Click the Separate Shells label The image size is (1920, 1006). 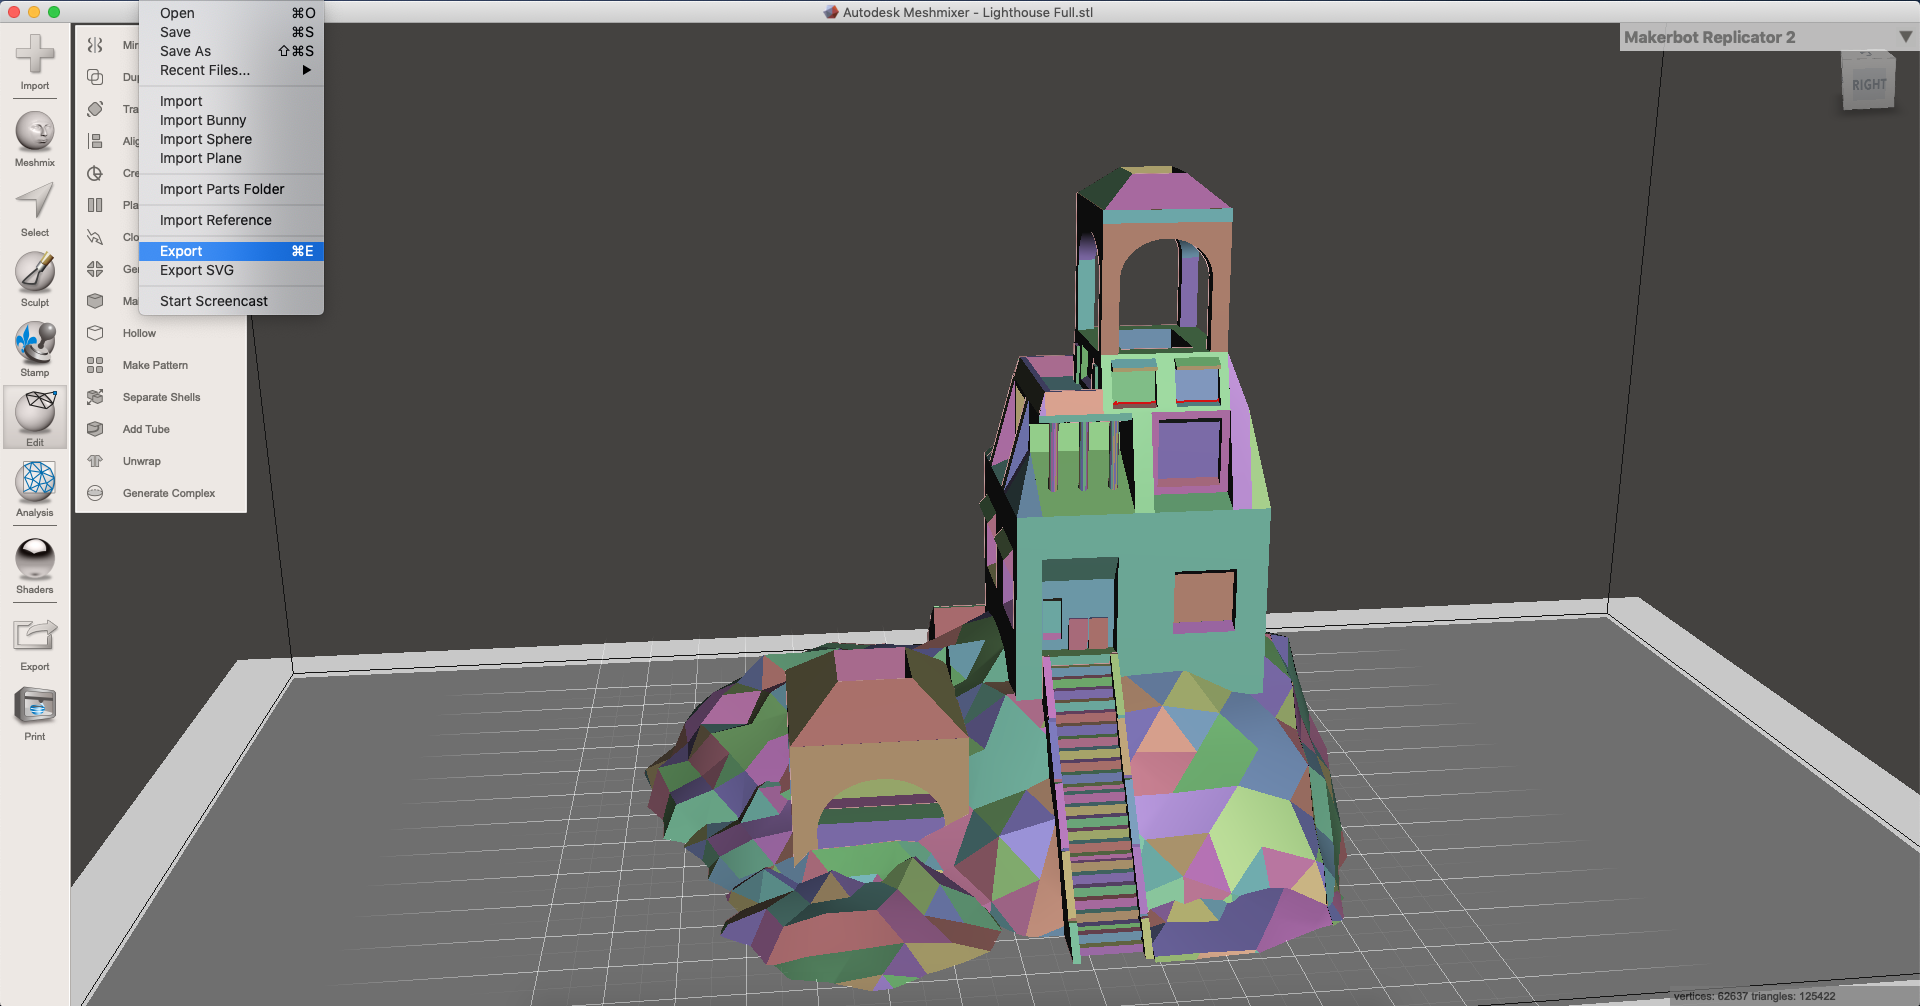tap(161, 397)
